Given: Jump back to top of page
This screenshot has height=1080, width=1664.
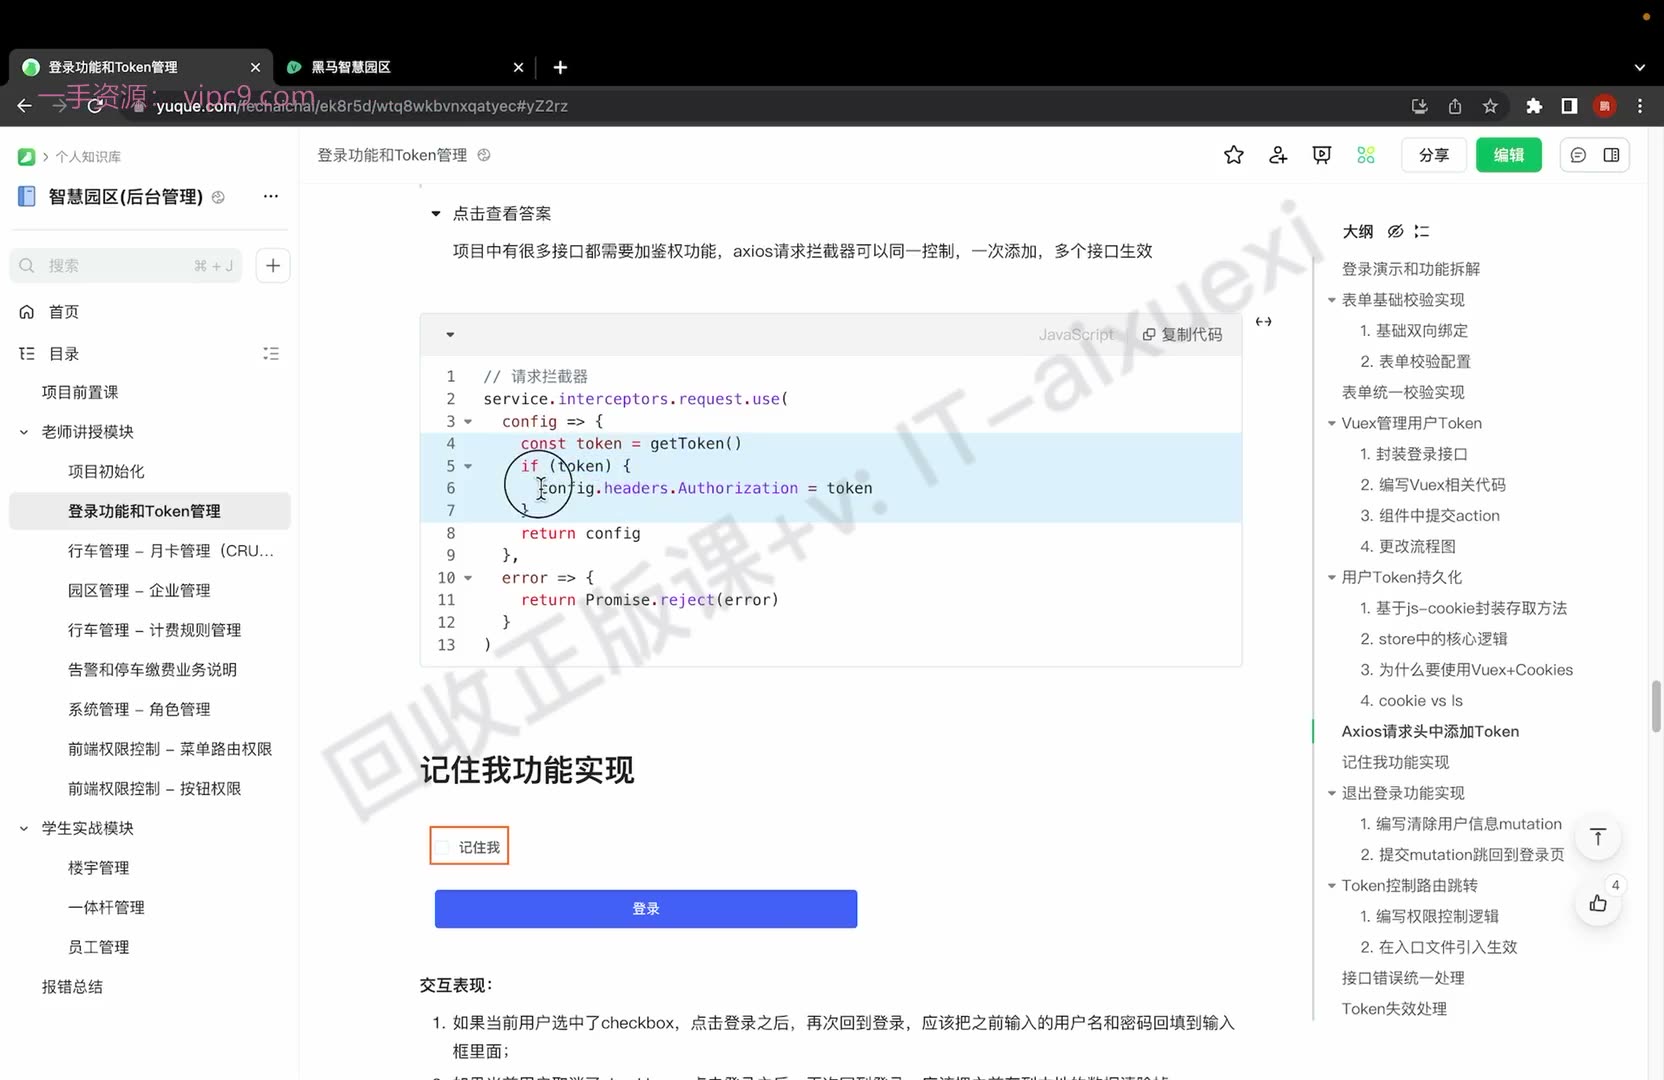Looking at the screenshot, I should [x=1598, y=837].
